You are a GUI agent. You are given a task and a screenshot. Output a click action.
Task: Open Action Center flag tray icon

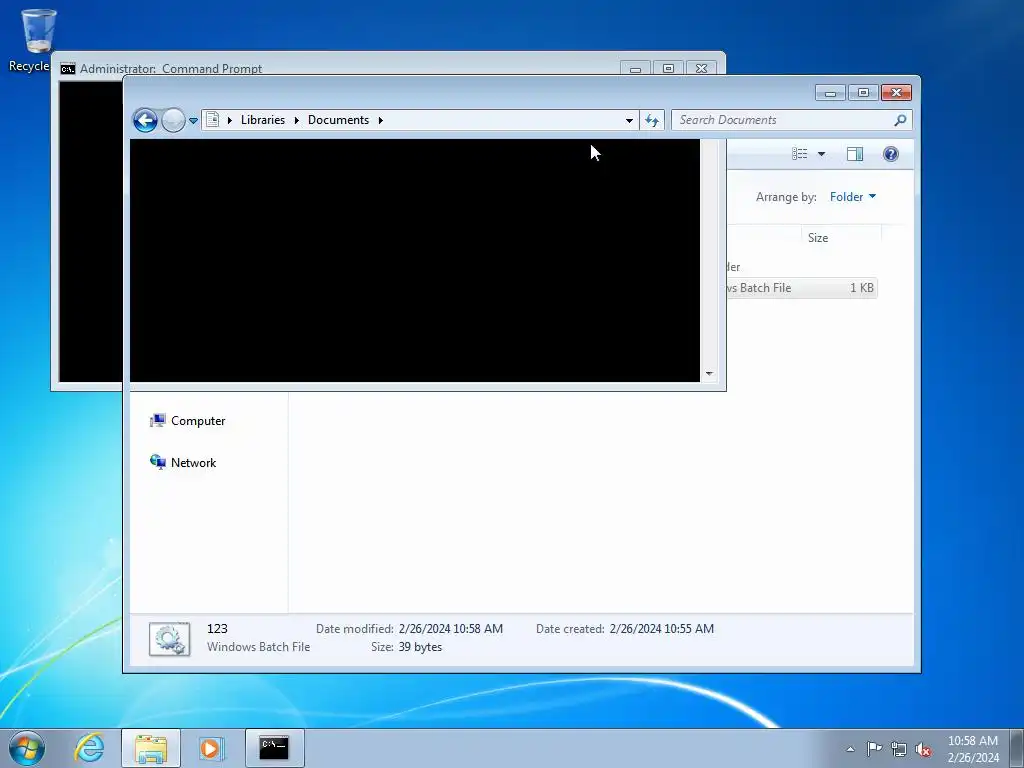click(874, 749)
